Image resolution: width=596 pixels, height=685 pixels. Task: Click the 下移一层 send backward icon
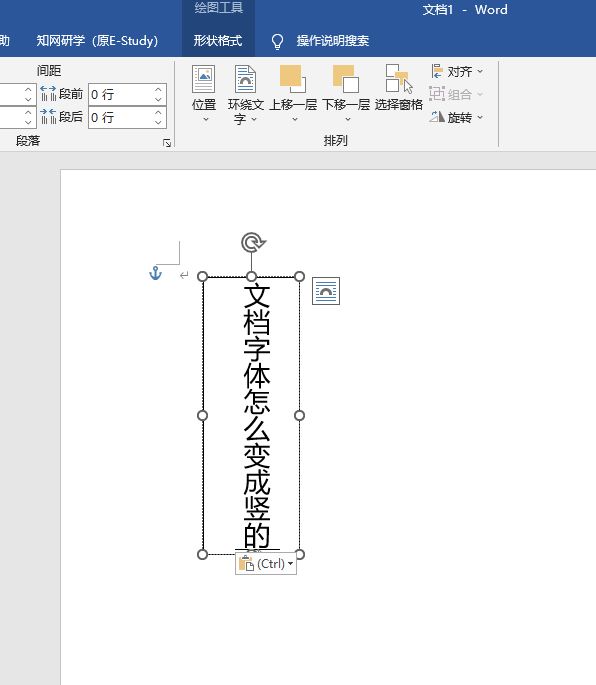[346, 79]
